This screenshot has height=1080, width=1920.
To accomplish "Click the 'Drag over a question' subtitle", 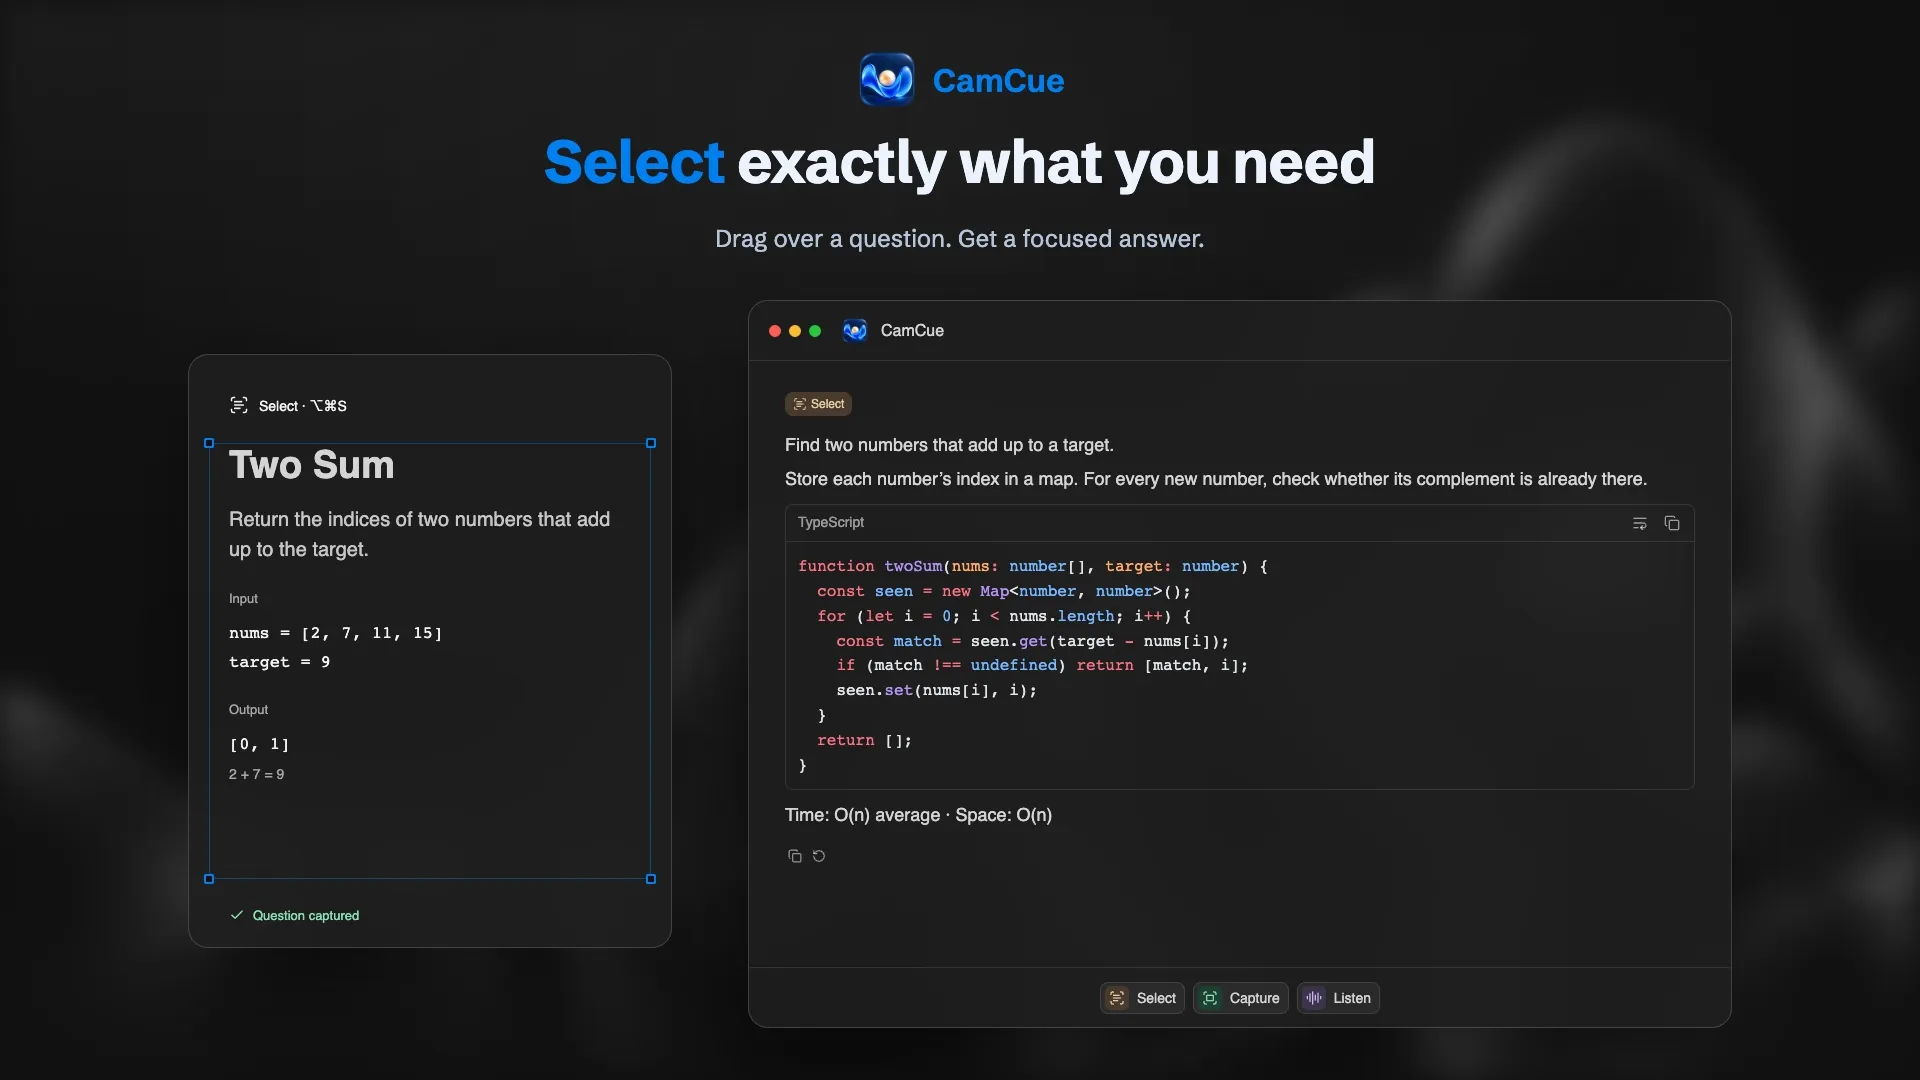I will coord(960,239).
